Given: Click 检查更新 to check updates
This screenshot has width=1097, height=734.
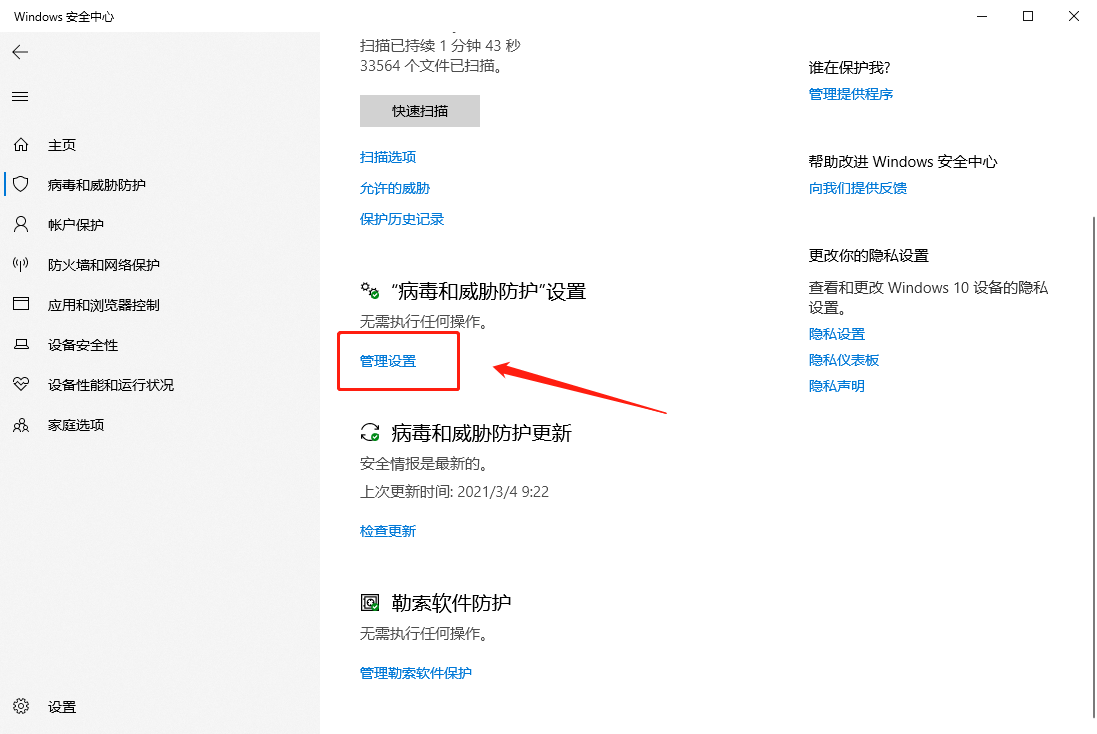Looking at the screenshot, I should (x=388, y=531).
